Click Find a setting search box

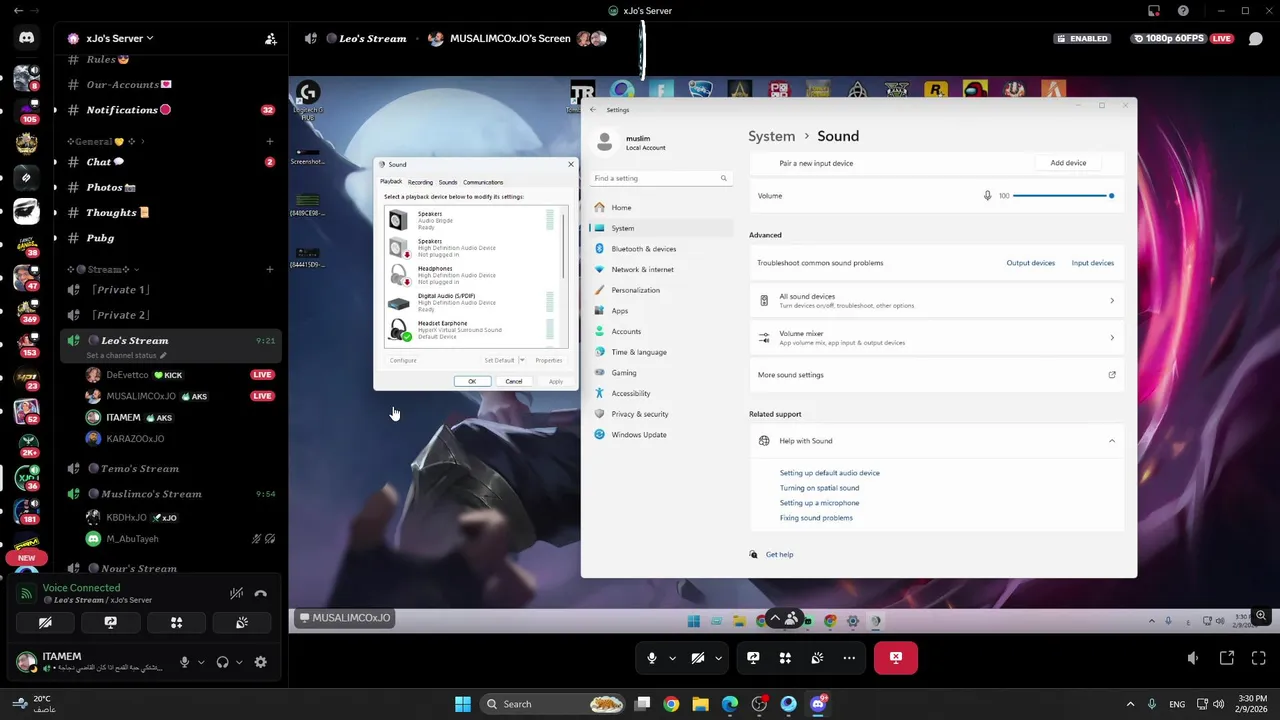(x=660, y=178)
